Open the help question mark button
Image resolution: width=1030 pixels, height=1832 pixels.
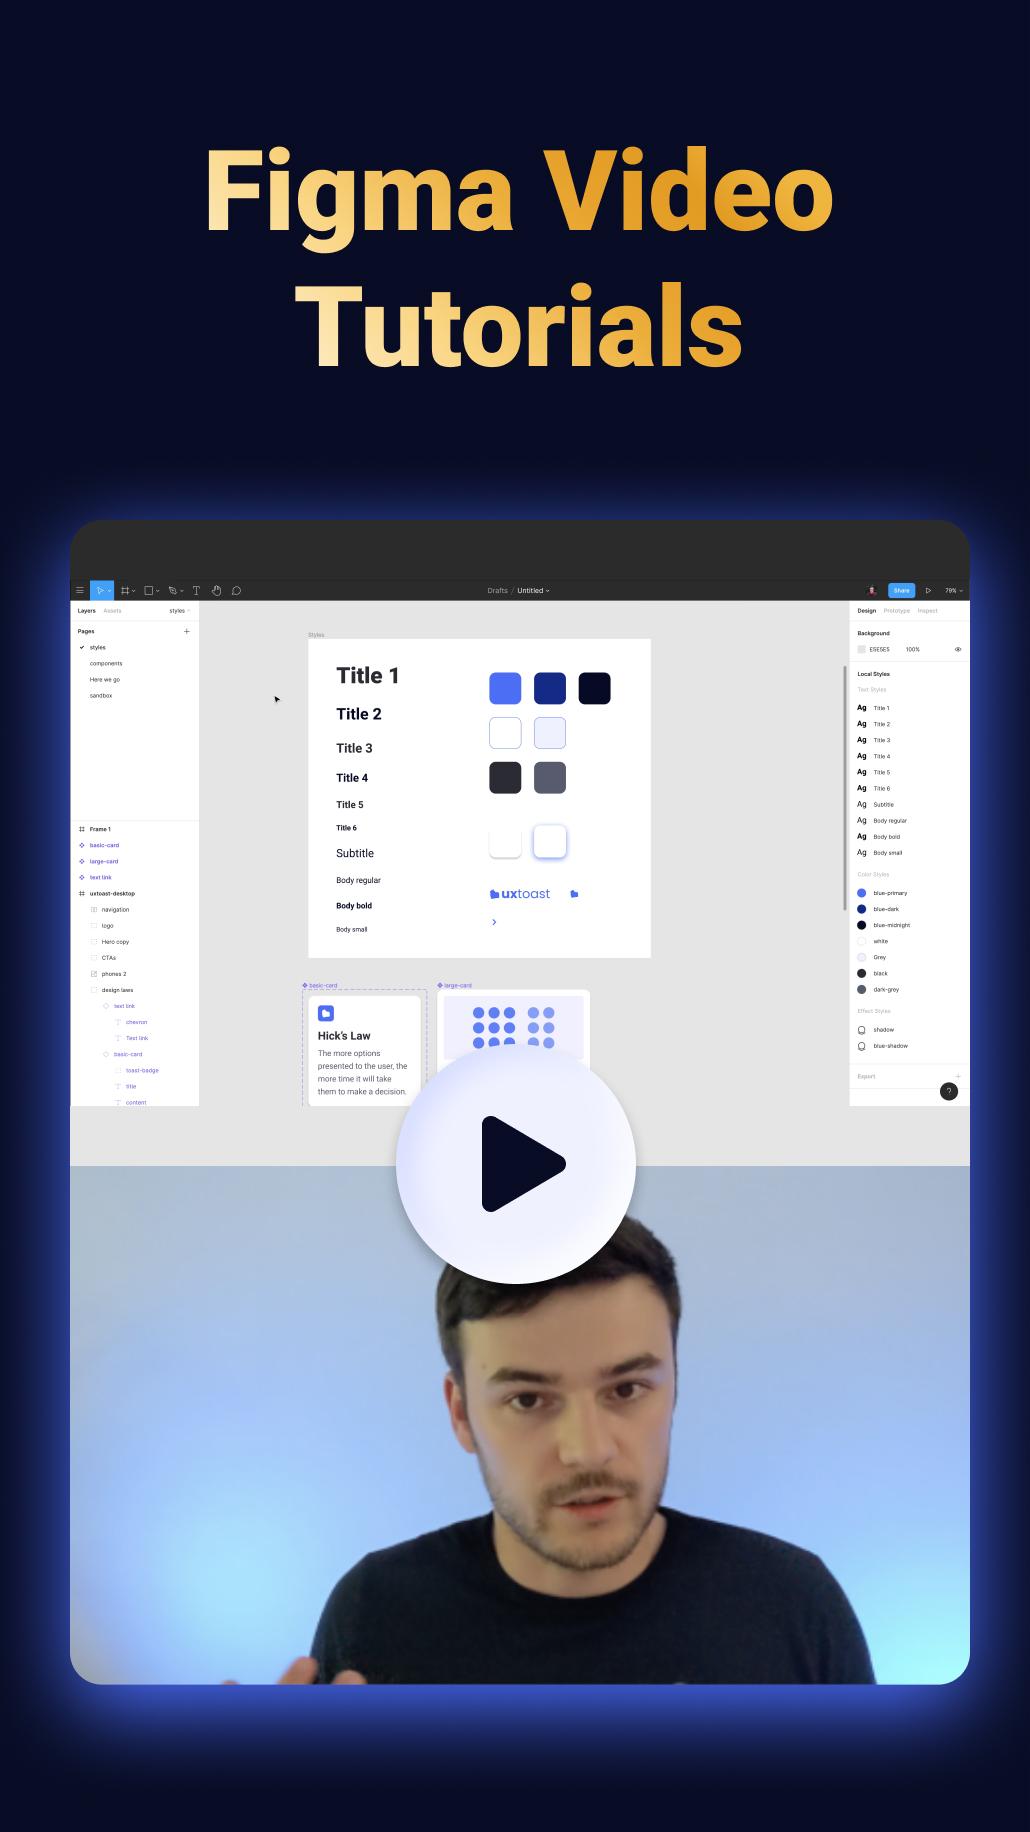pyautogui.click(x=949, y=1091)
